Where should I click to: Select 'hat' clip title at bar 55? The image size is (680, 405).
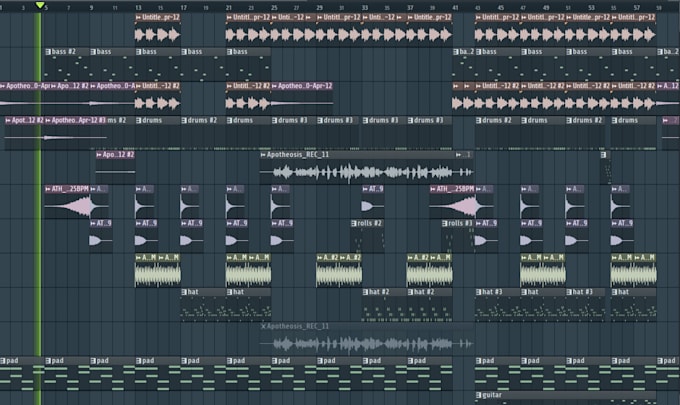click(623, 292)
